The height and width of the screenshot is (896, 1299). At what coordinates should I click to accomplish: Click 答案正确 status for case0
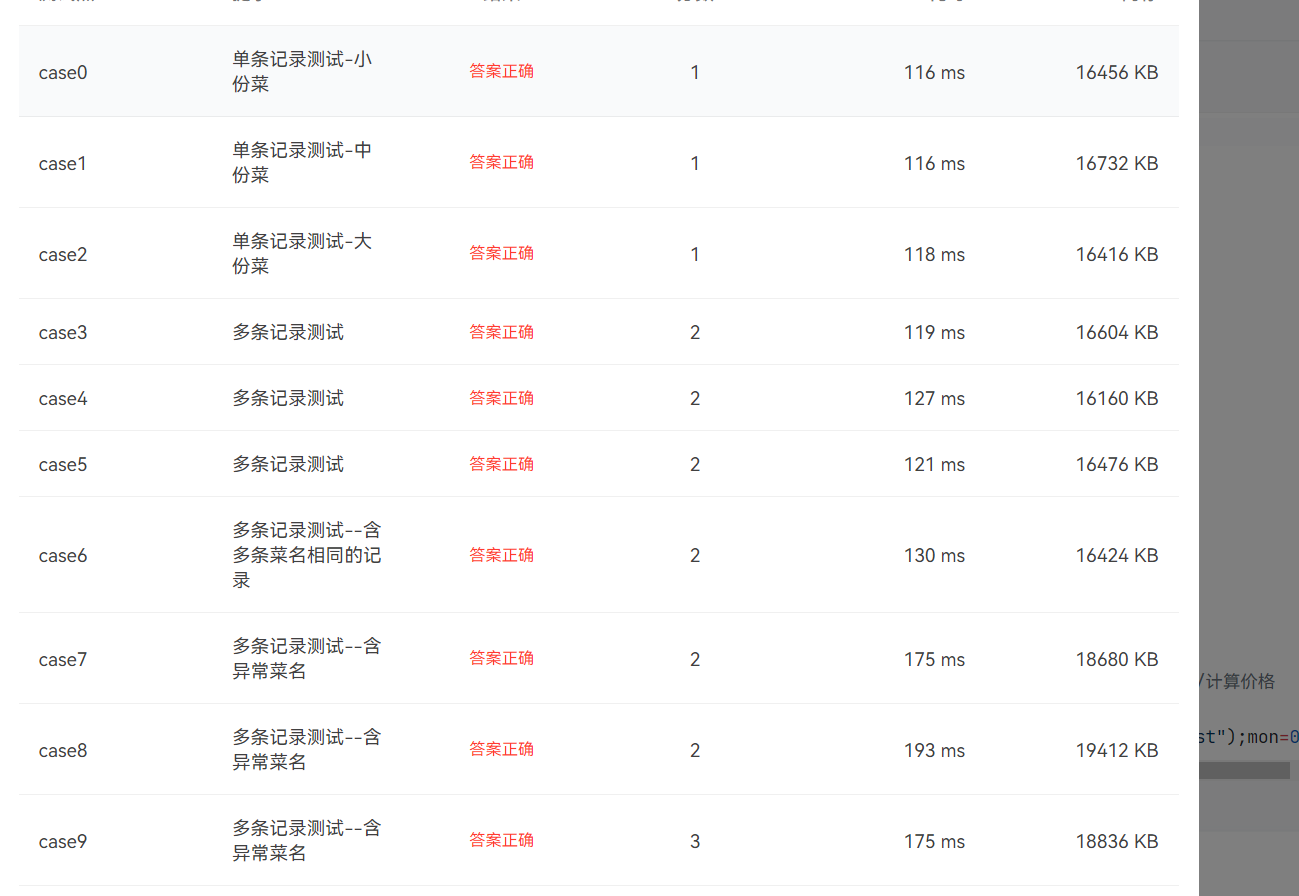pos(501,71)
